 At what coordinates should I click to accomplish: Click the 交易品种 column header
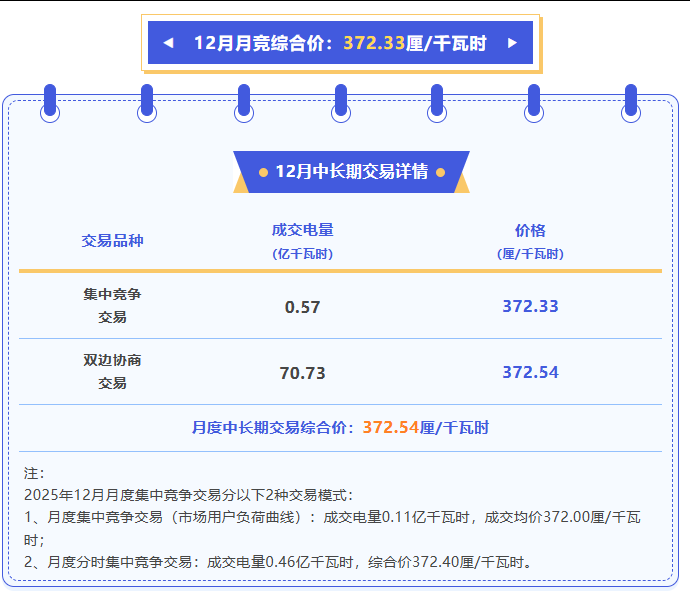[112, 241]
